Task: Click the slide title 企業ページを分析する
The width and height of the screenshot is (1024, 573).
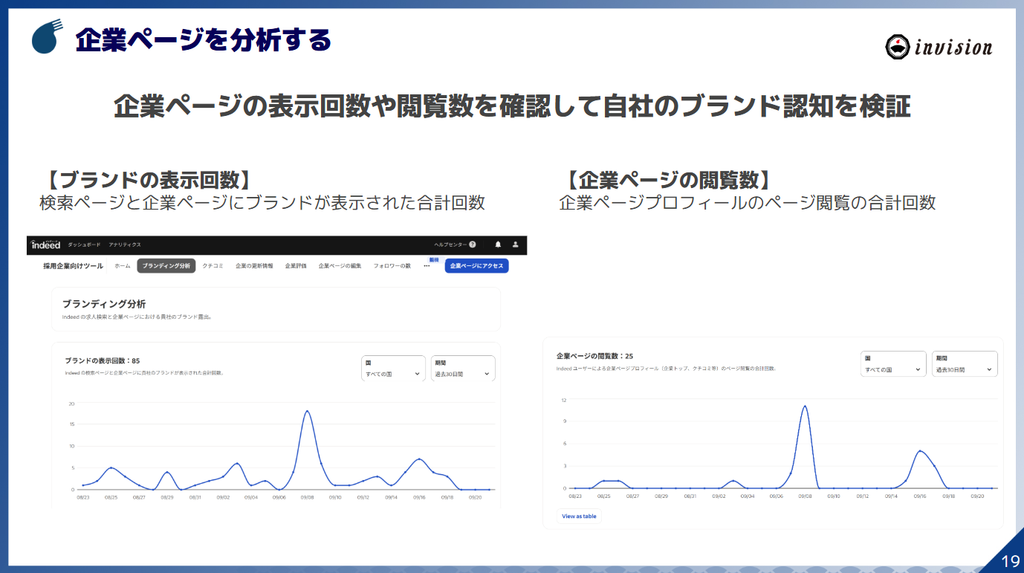Action: (x=203, y=40)
